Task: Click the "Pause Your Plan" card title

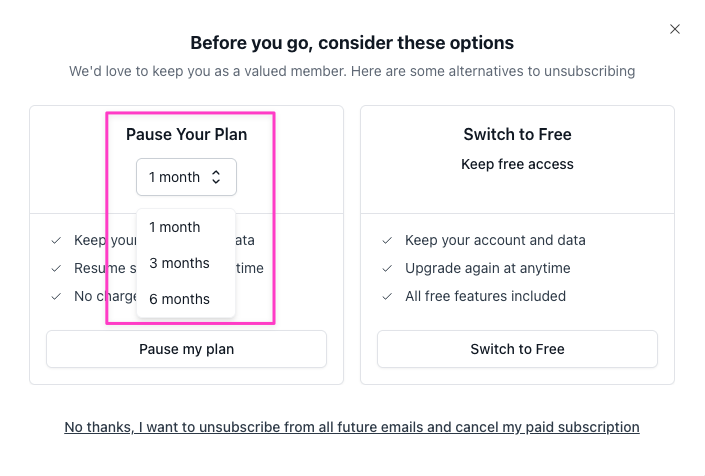Action: (186, 134)
